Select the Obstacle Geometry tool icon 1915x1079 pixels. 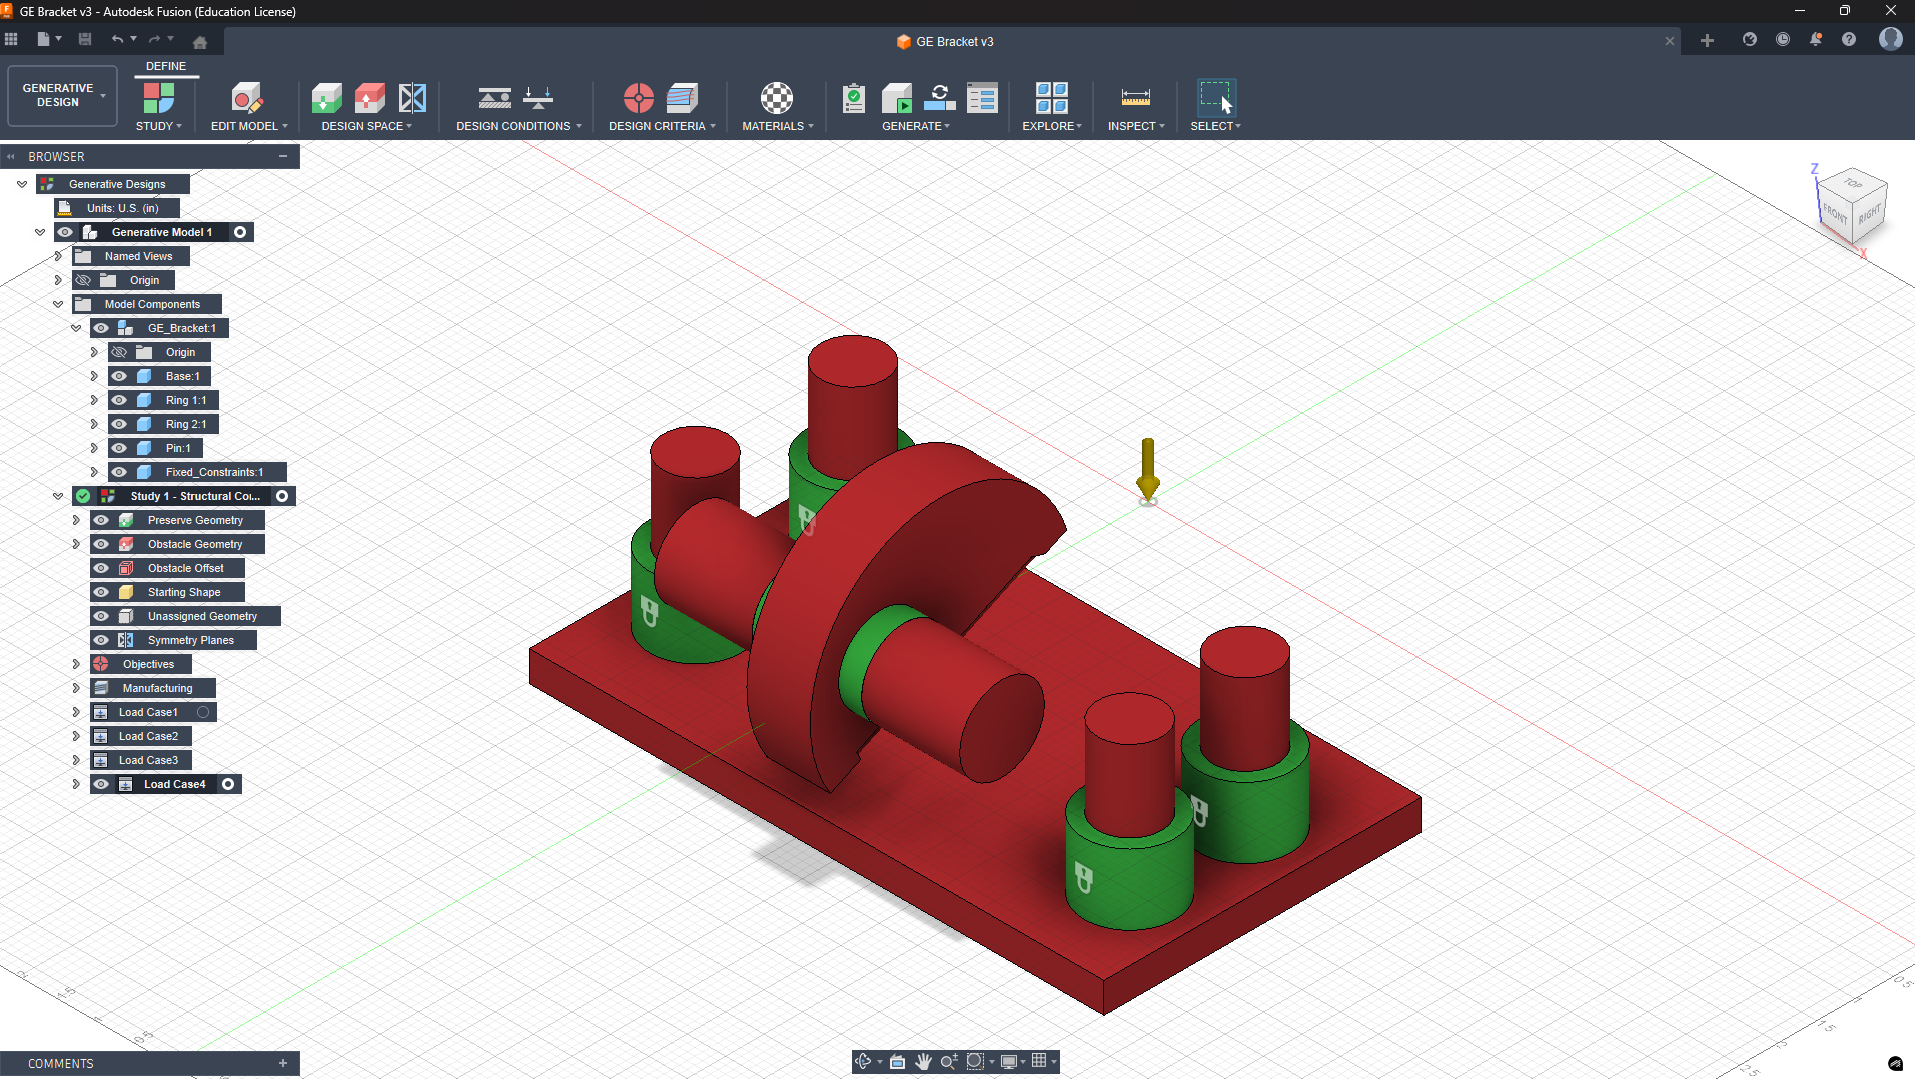(x=369, y=98)
